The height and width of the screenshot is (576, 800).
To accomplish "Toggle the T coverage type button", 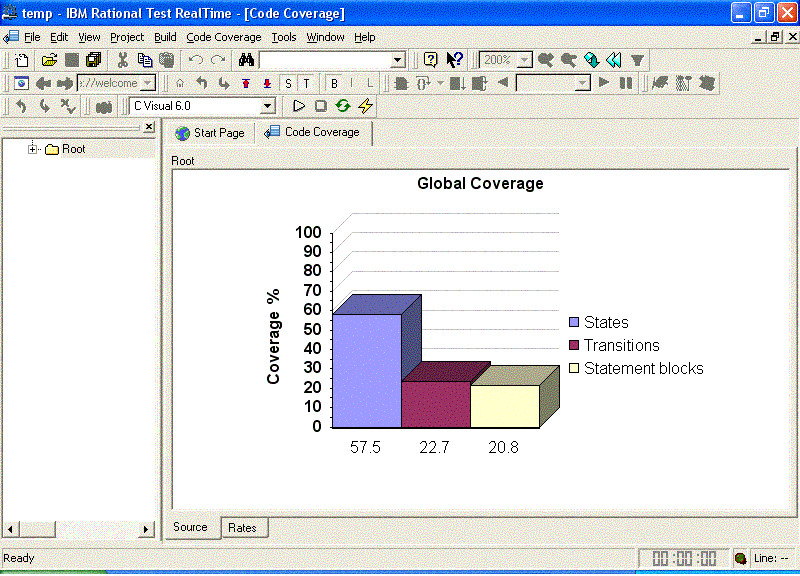I will point(306,84).
